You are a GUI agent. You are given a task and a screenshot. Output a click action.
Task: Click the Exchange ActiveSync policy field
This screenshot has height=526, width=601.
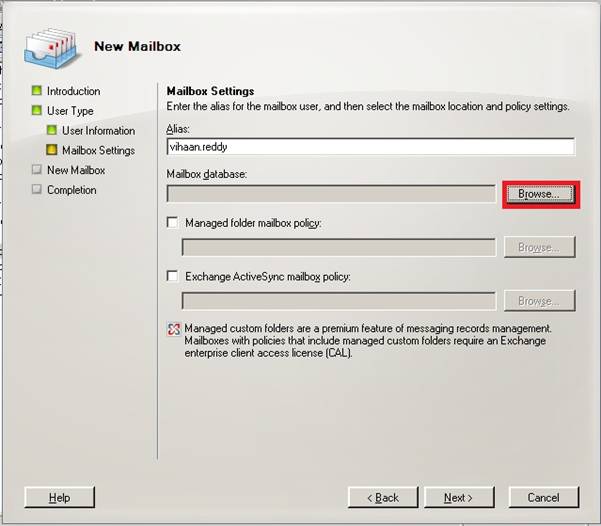339,301
